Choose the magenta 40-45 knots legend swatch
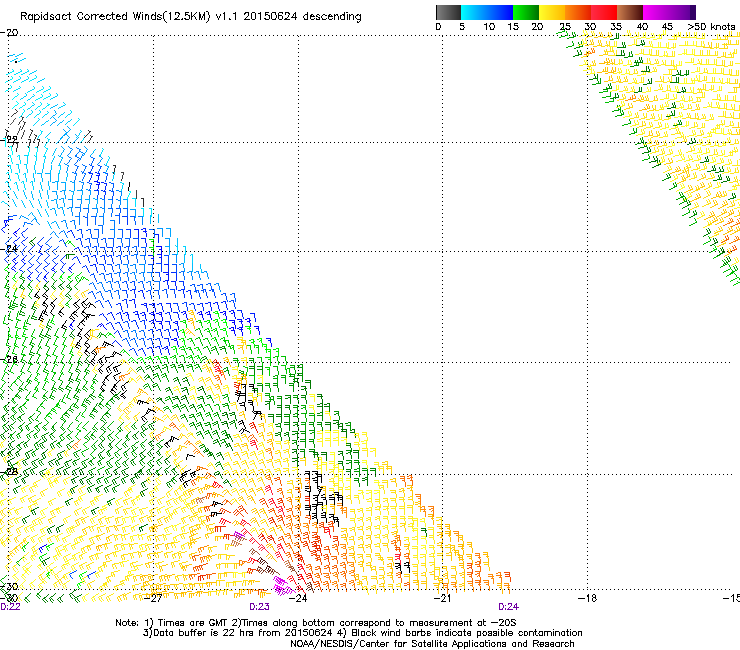This screenshot has height=650, width=740. pyautogui.click(x=656, y=12)
